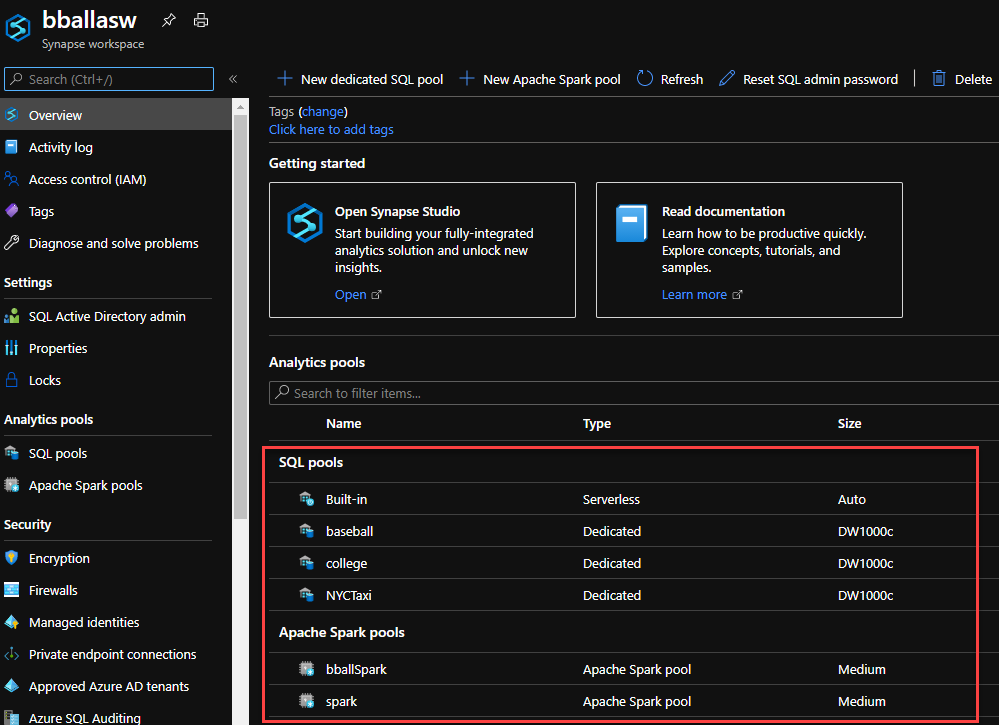Open Activity log in the sidebar
This screenshot has height=725, width=999.
[60, 147]
